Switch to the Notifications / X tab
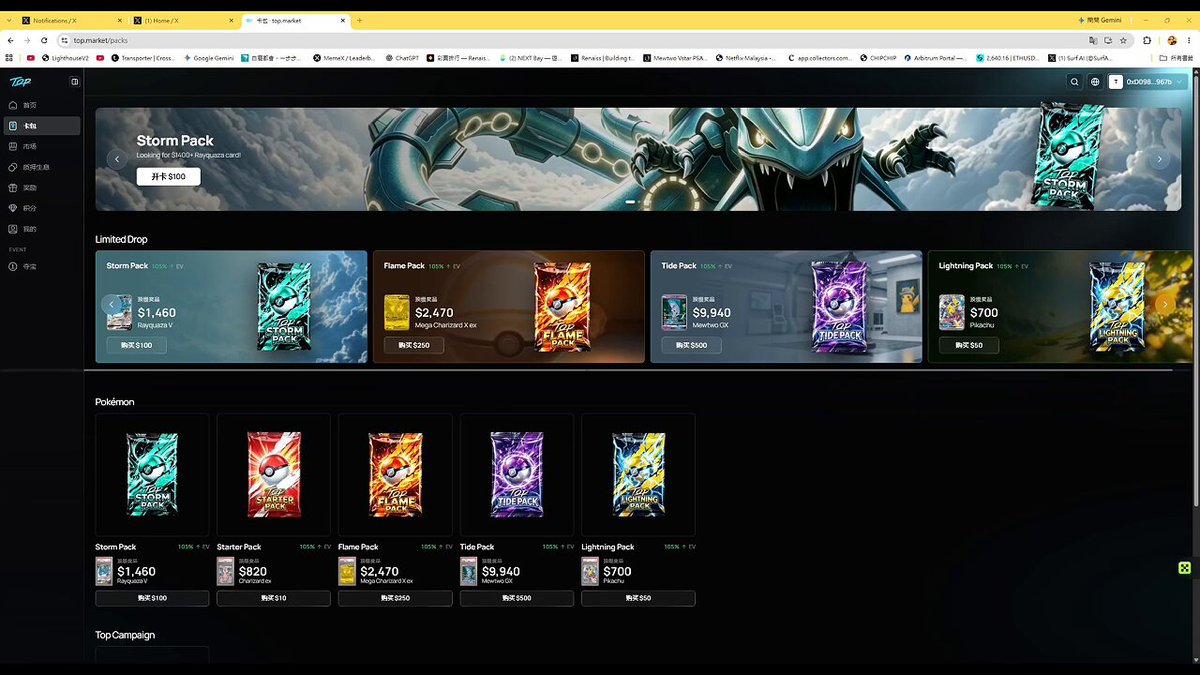Image resolution: width=1200 pixels, height=675 pixels. (x=70, y=20)
